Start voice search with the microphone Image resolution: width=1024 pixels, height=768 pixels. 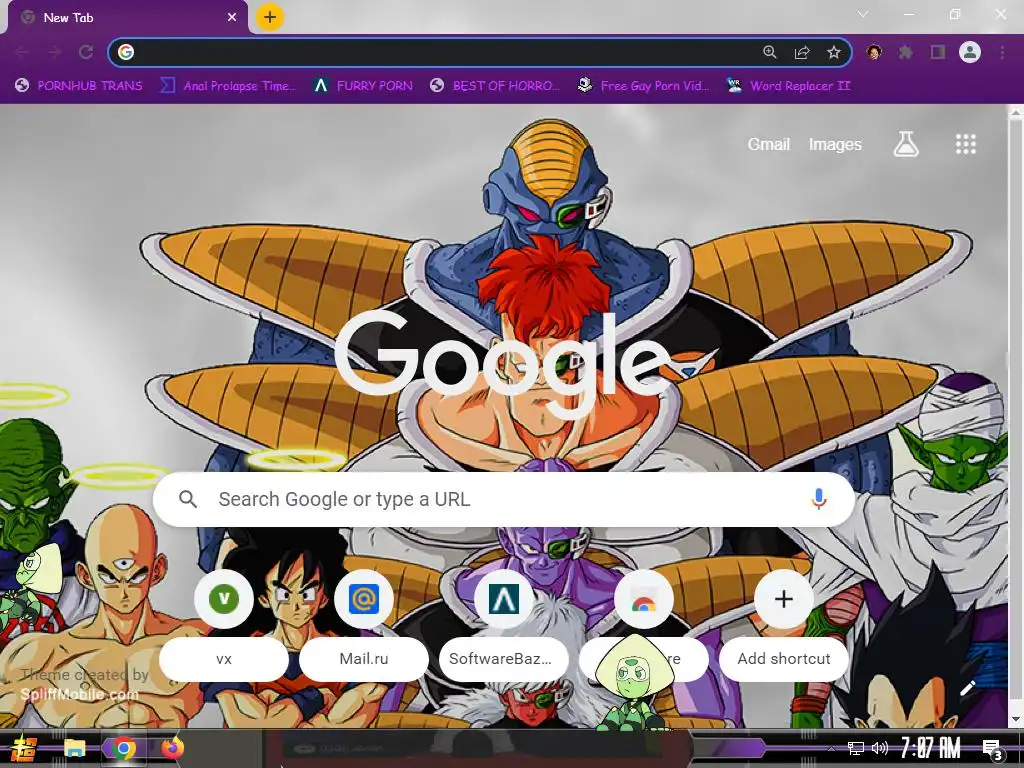pos(818,500)
